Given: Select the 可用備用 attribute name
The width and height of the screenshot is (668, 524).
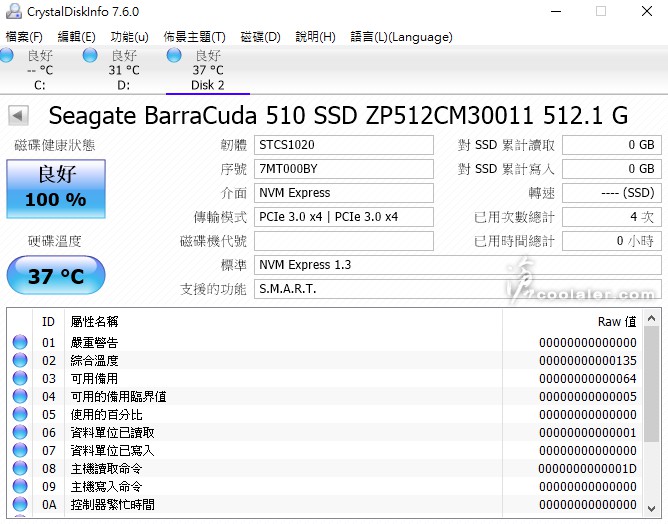Looking at the screenshot, I should (x=94, y=378).
